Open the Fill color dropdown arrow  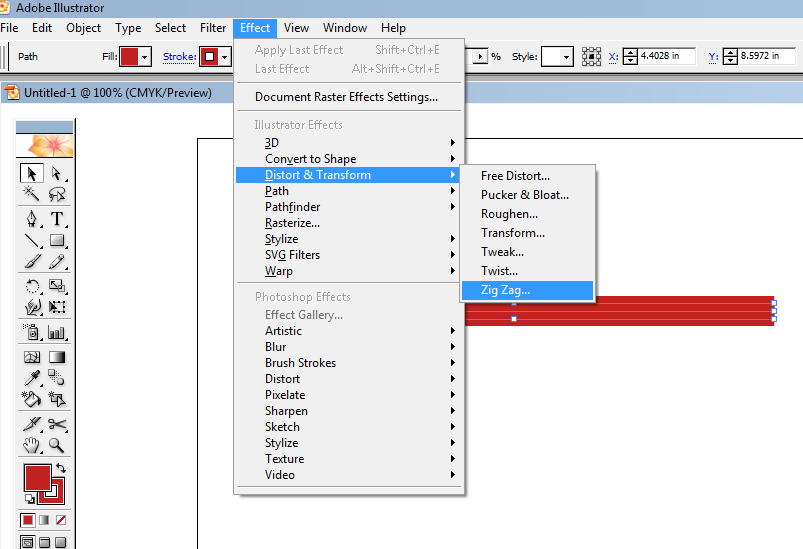[x=145, y=56]
